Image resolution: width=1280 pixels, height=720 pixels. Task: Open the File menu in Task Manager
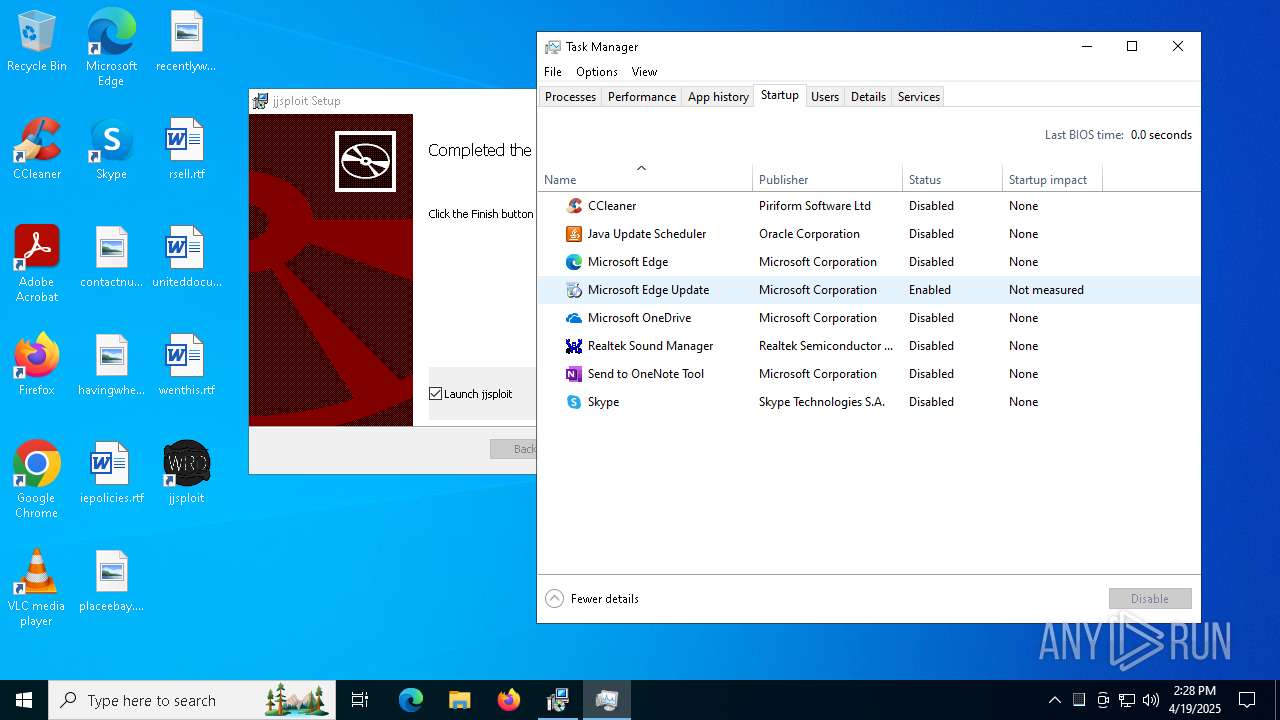pos(553,72)
